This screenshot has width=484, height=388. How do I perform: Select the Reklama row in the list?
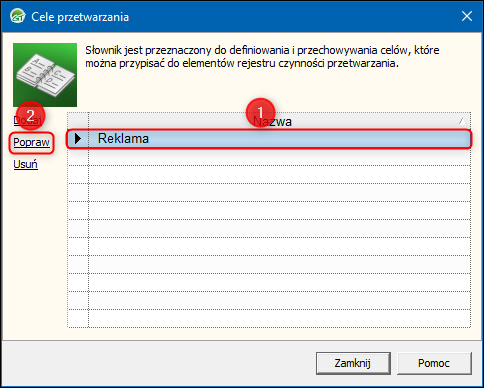(269, 139)
